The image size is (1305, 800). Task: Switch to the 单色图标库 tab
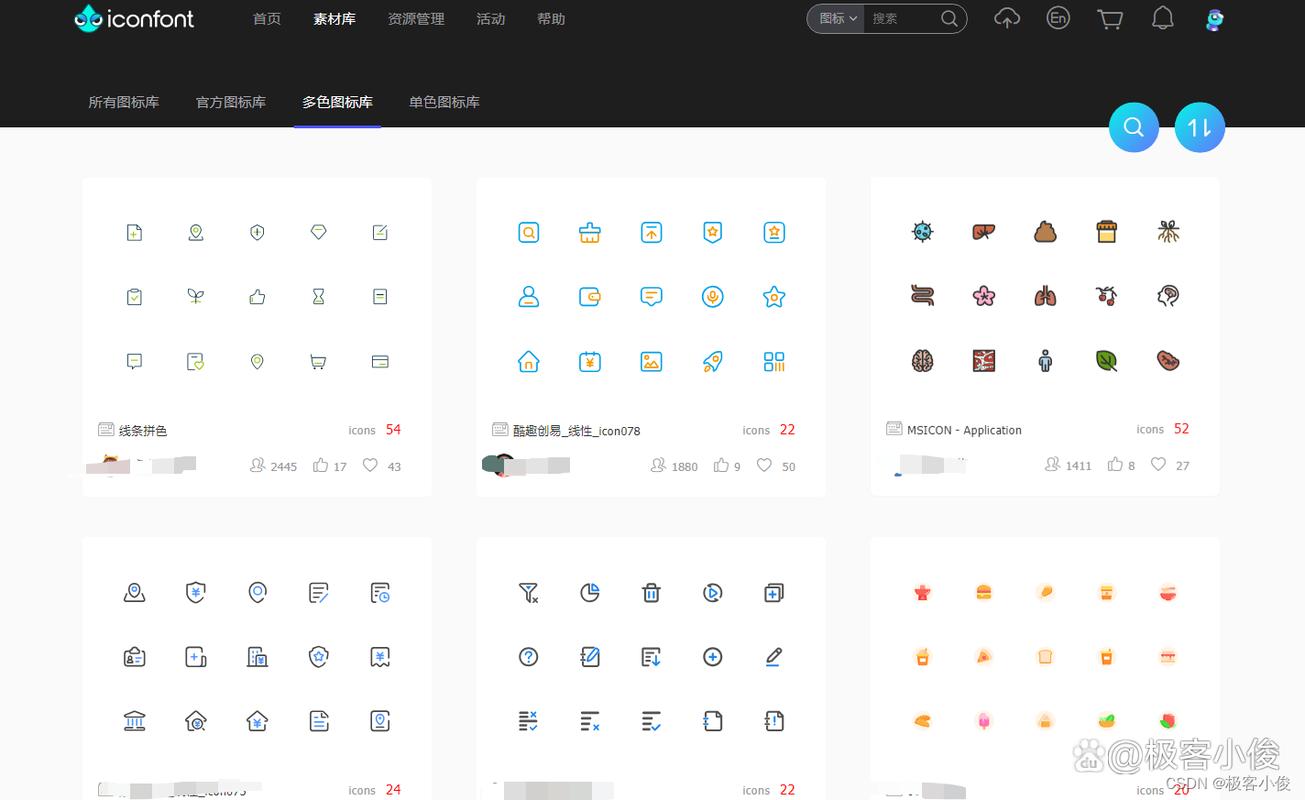pos(443,102)
